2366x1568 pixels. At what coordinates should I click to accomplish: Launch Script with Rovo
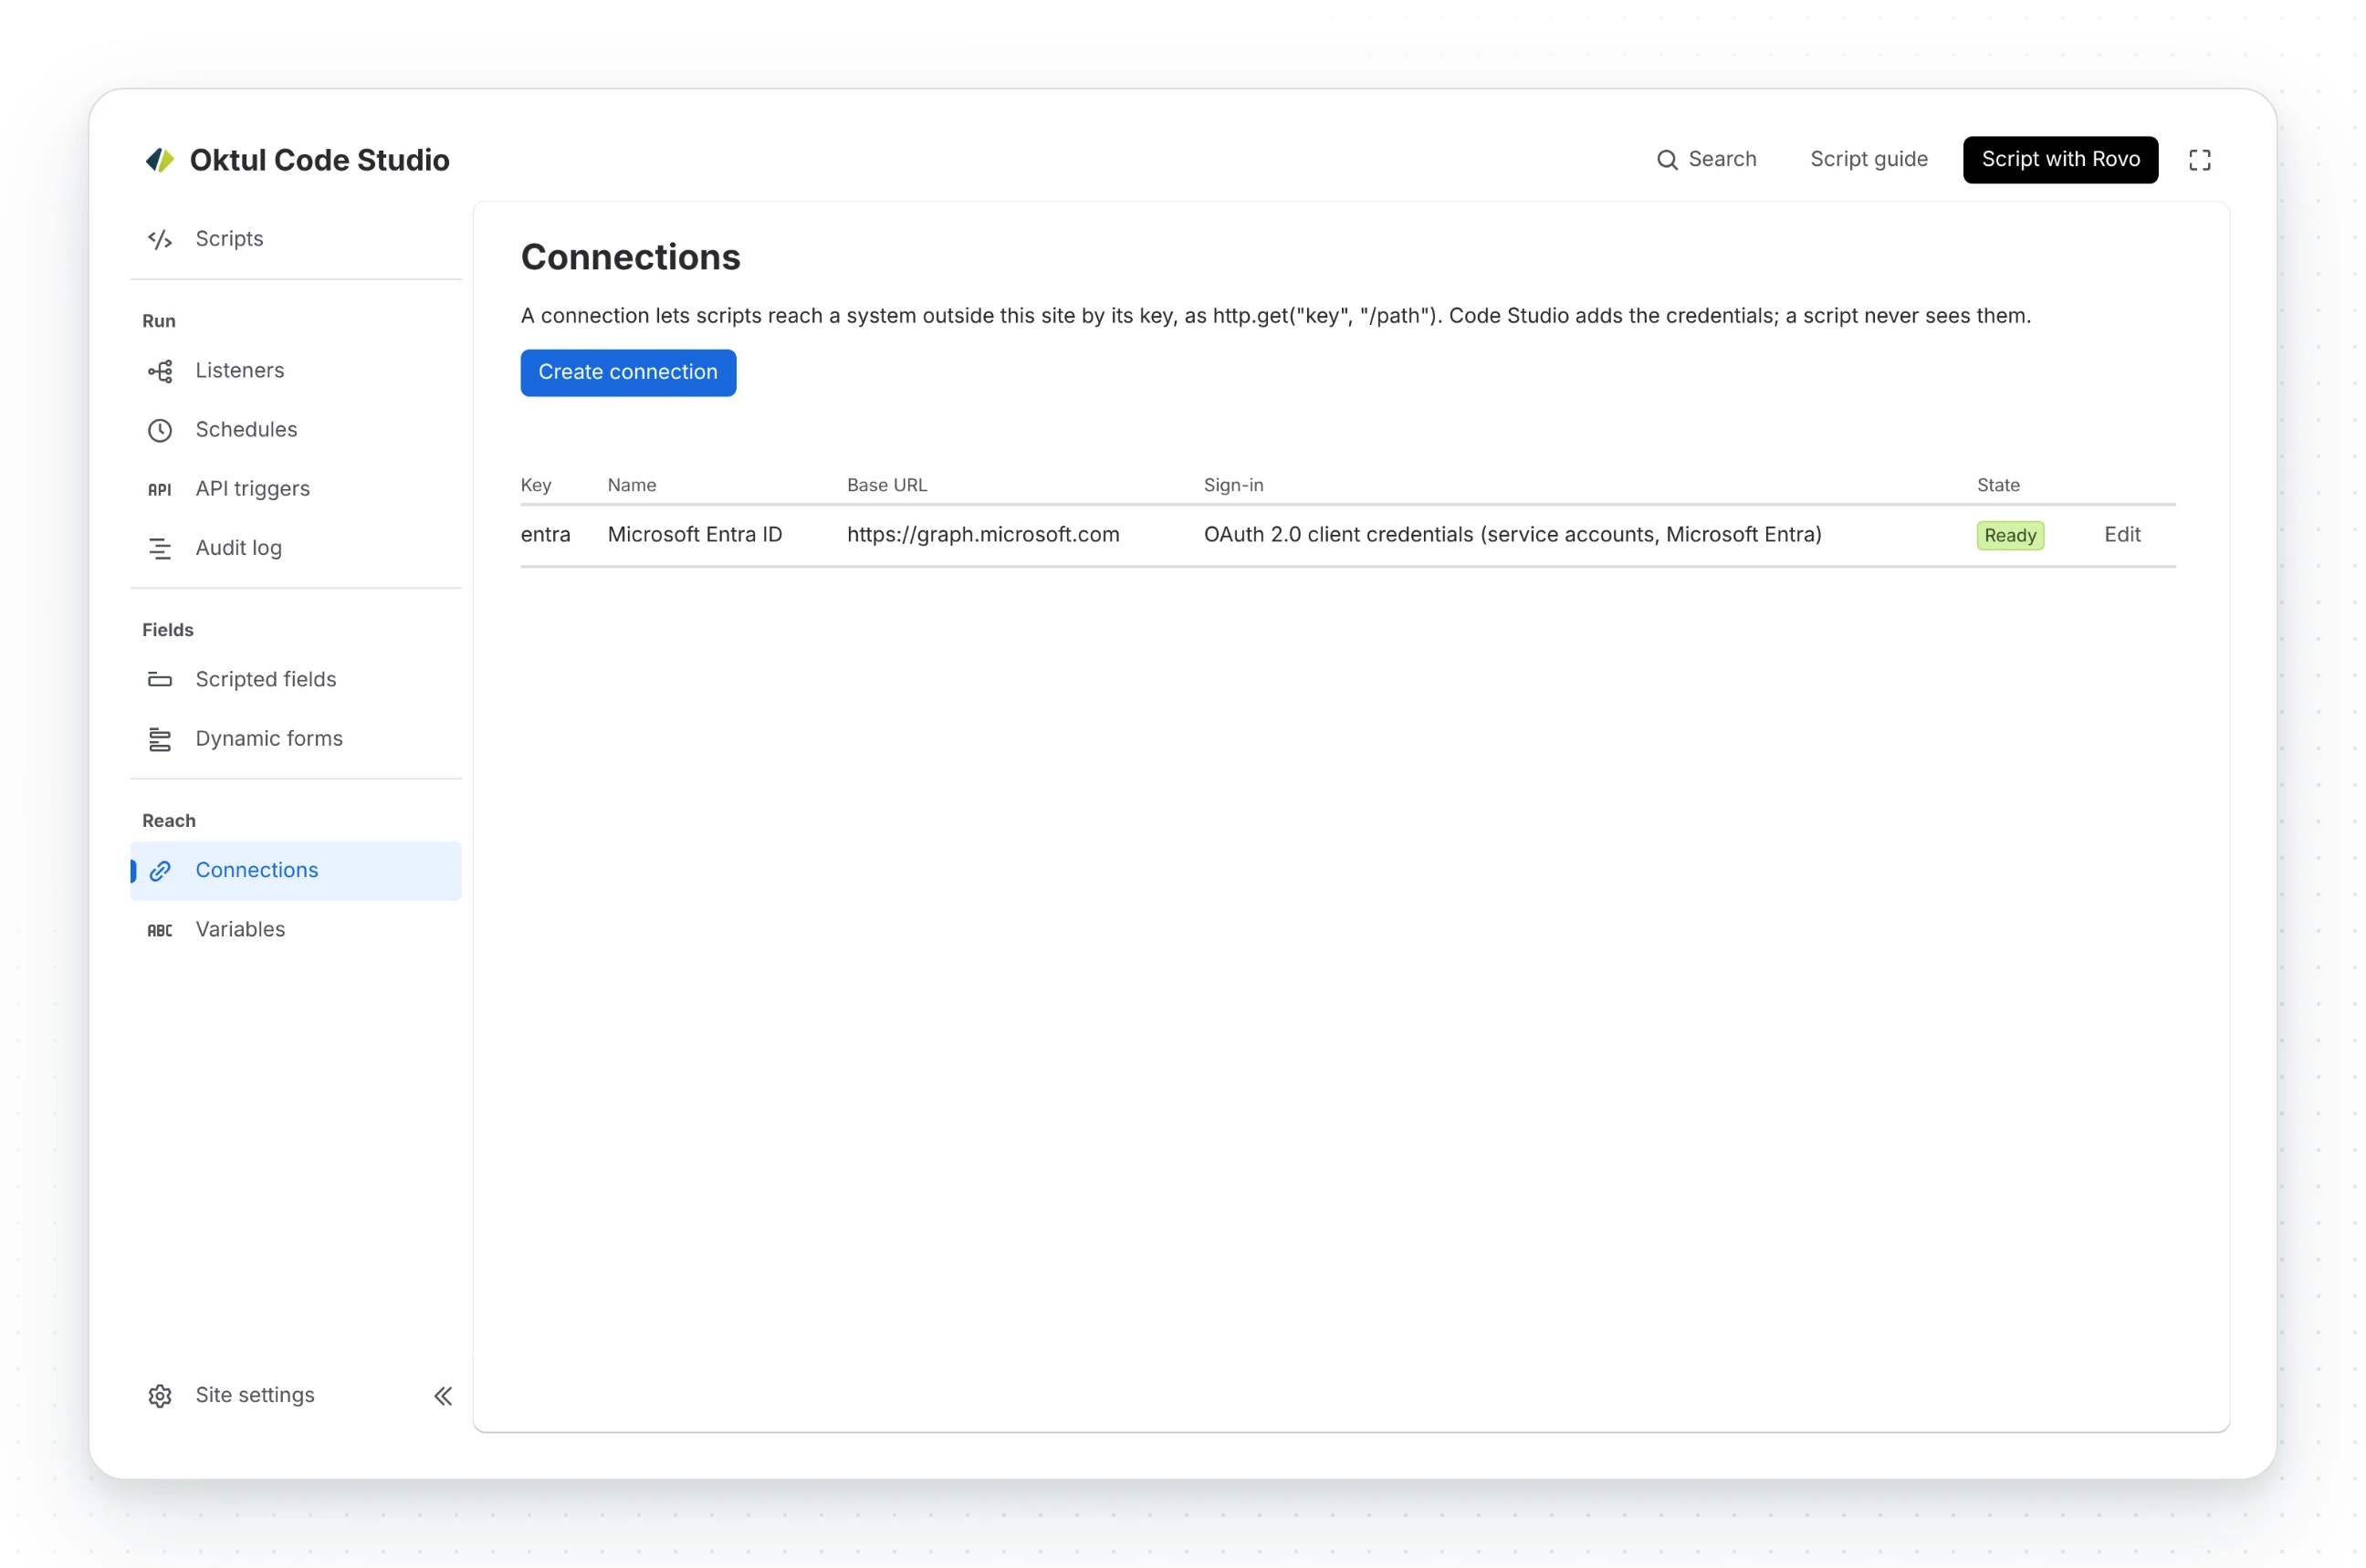click(2060, 160)
